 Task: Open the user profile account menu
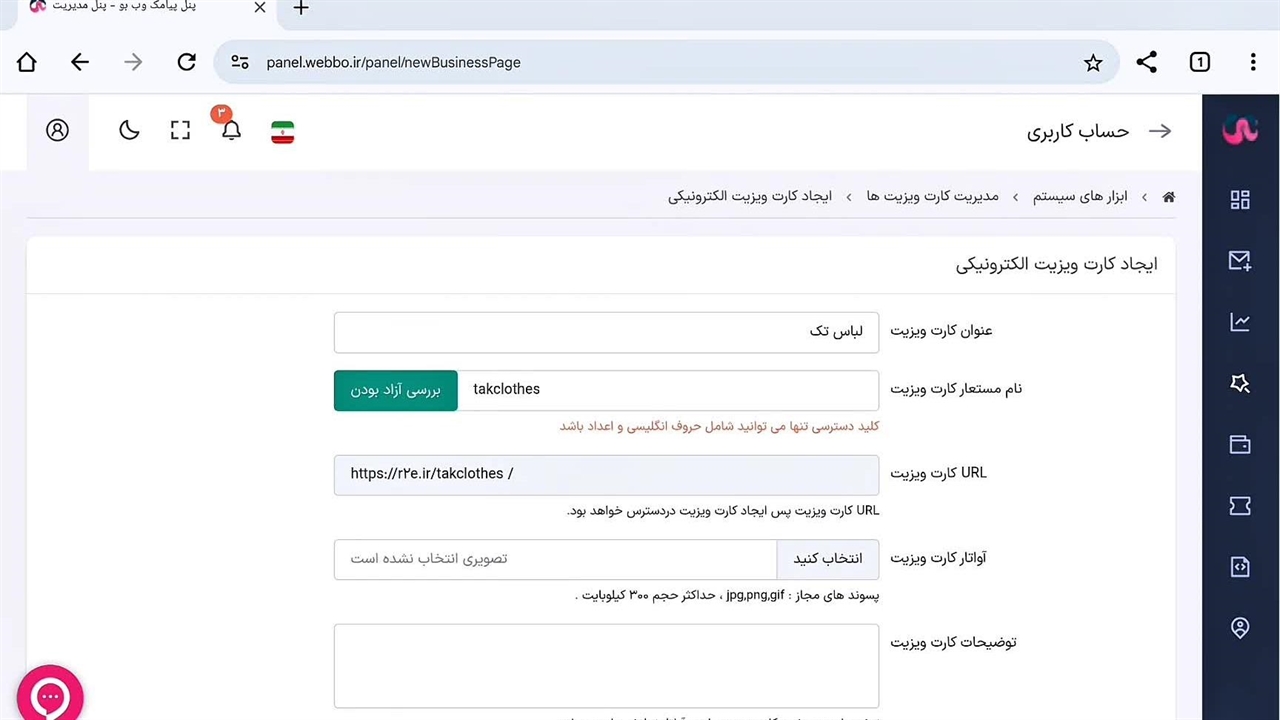[58, 130]
